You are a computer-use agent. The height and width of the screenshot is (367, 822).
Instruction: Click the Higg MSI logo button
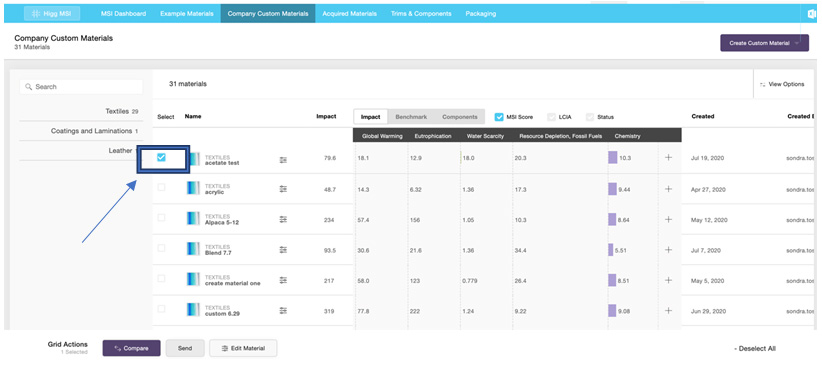tap(52, 14)
